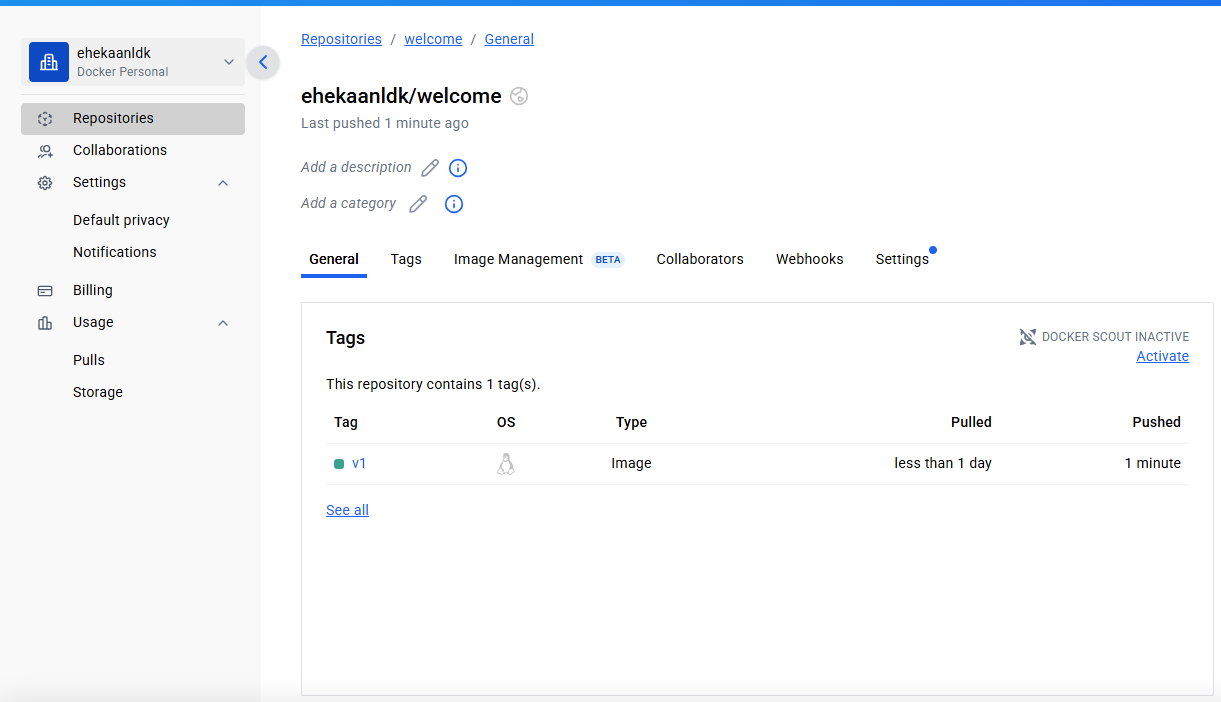The image size is (1221, 702).
Task: Click the Usage chart icon
Action: 45,322
